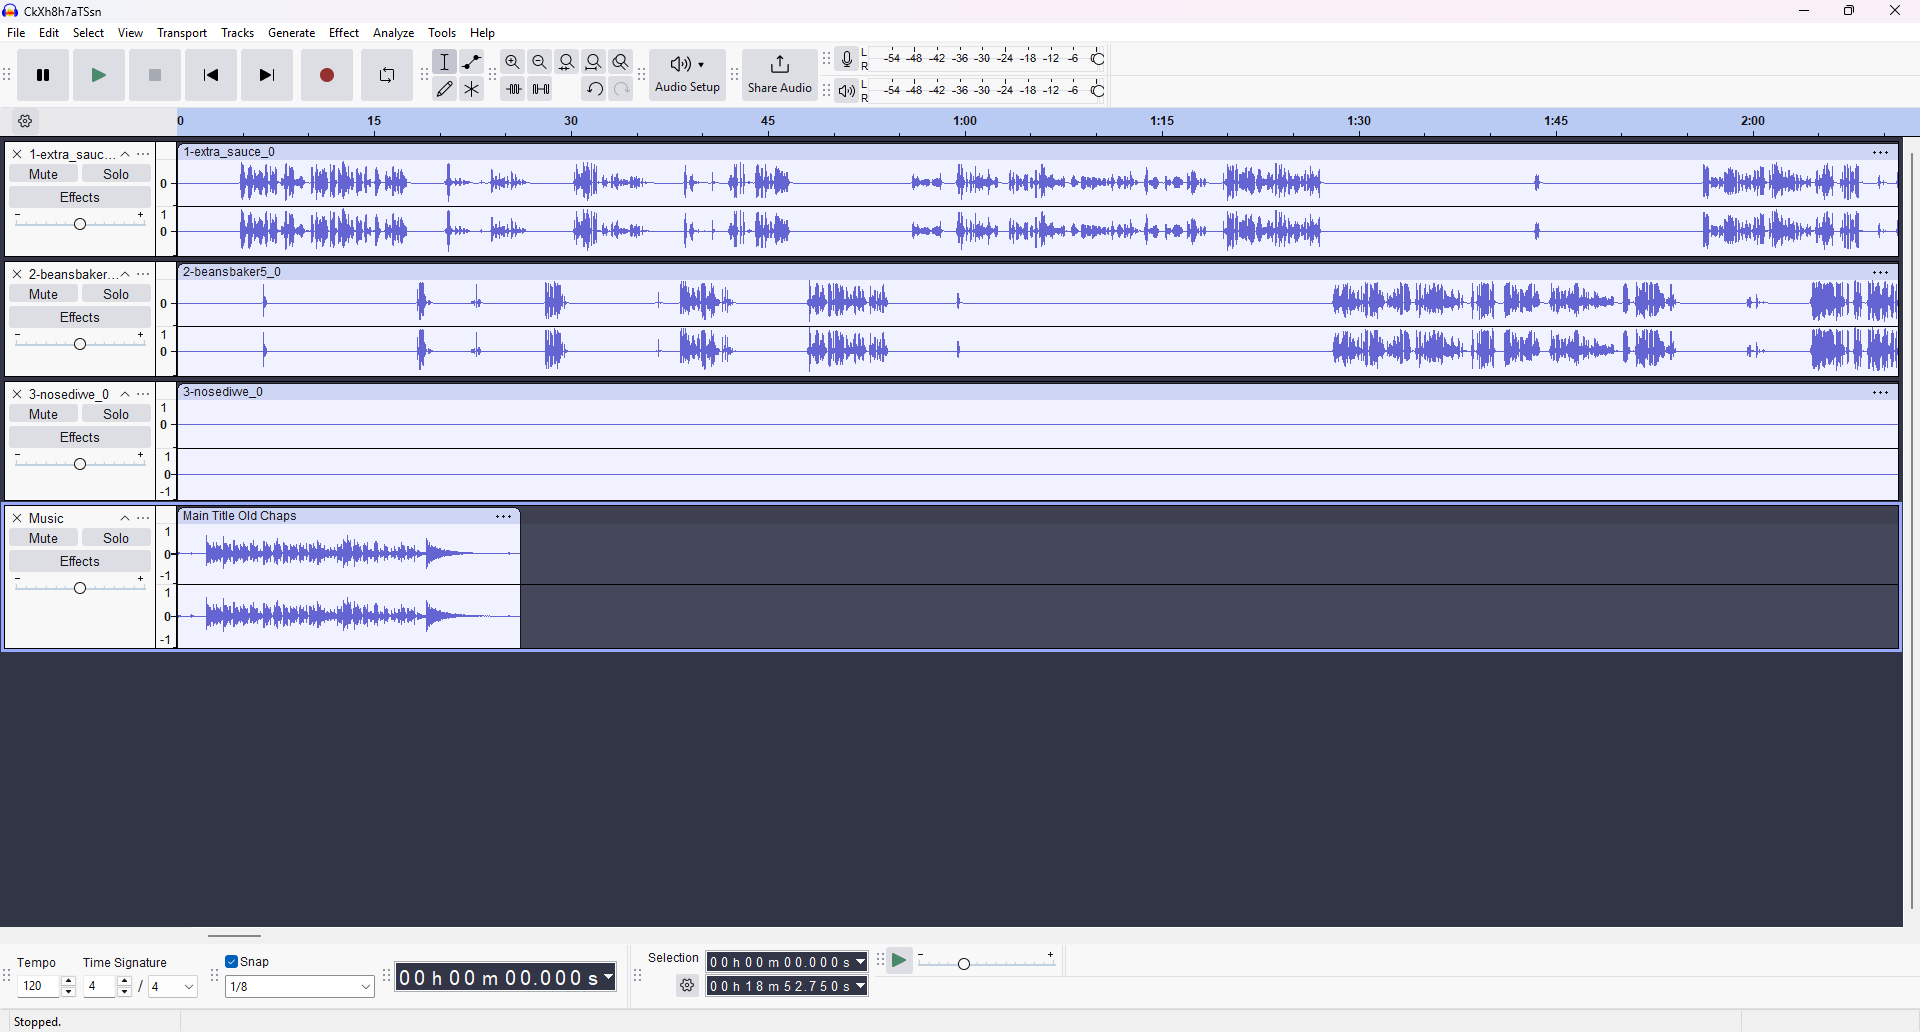Enable the Multi-tool asterisk icon
This screenshot has width=1920, height=1032.
tap(472, 90)
